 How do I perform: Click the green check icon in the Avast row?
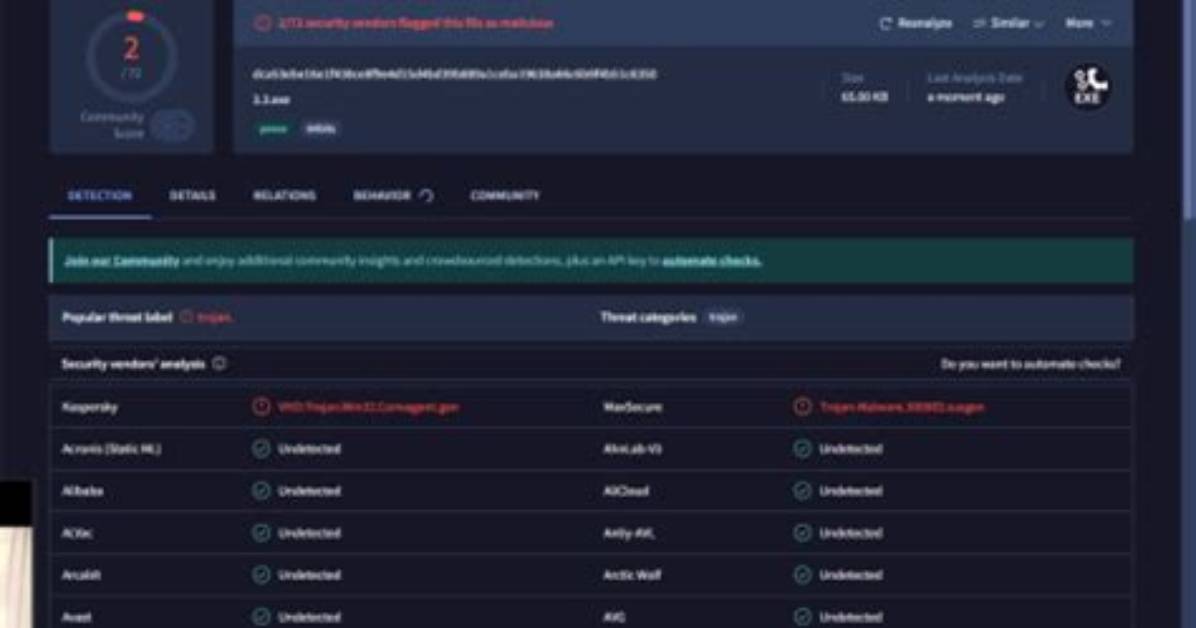pyautogui.click(x=262, y=617)
